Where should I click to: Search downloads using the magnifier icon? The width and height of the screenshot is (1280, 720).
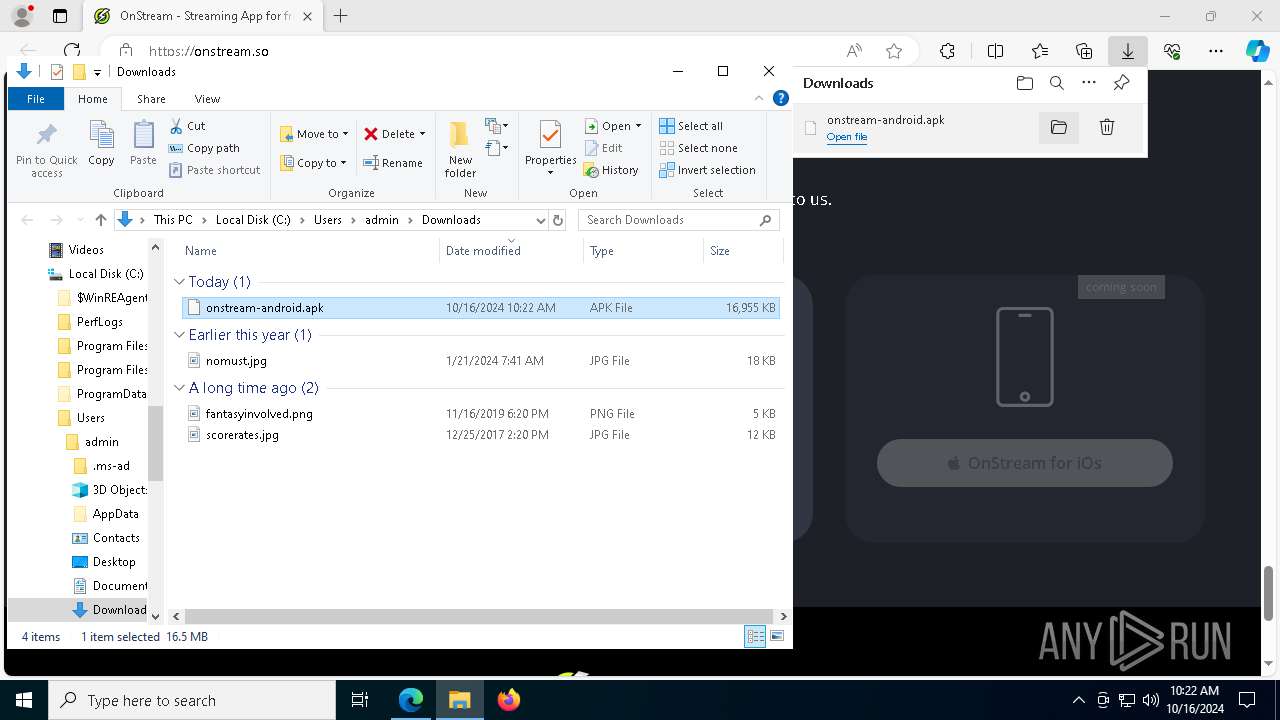[1056, 83]
